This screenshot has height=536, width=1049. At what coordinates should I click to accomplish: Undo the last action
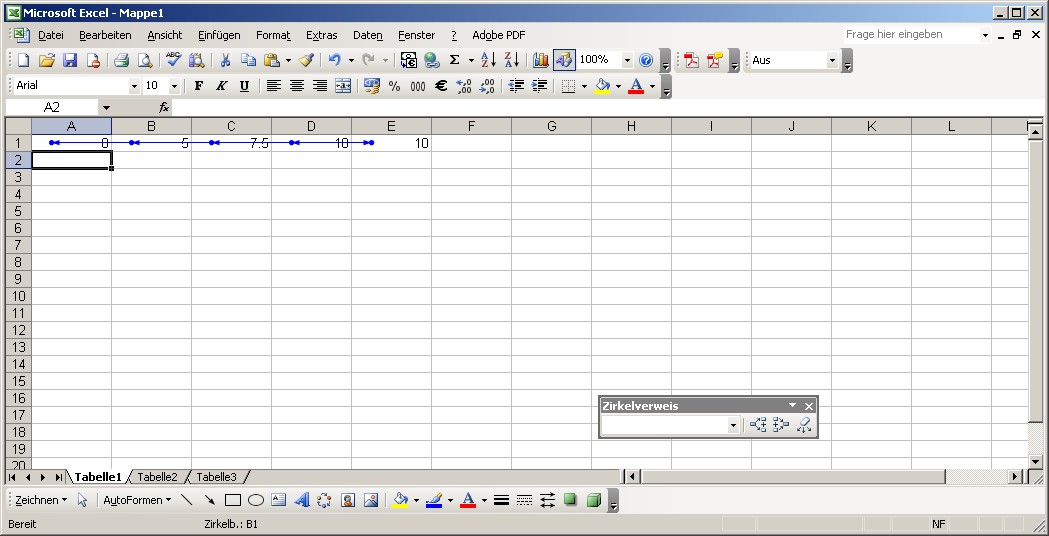tap(335, 60)
